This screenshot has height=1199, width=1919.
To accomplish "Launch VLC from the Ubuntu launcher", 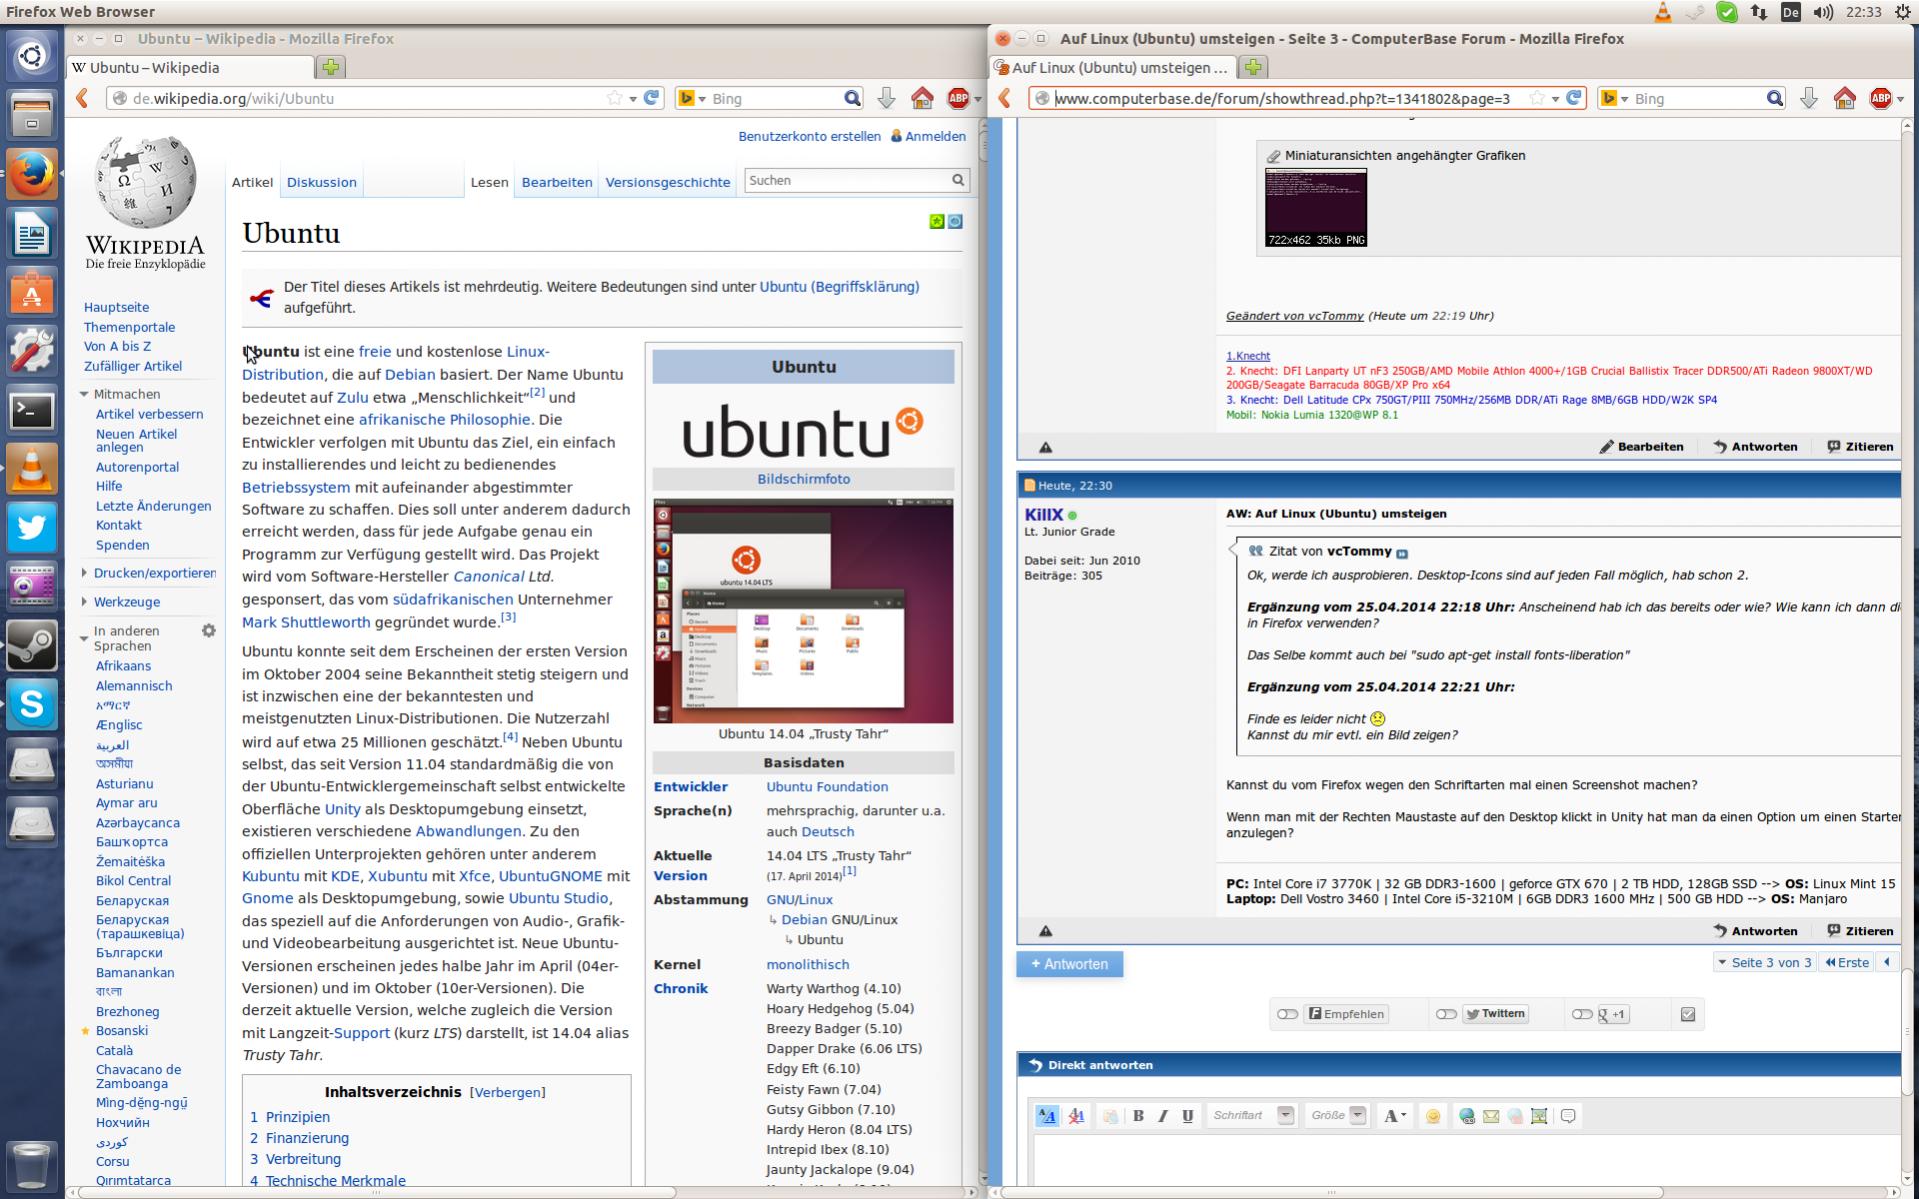I will click(x=32, y=469).
